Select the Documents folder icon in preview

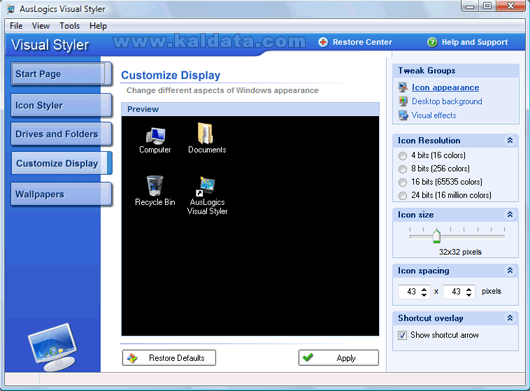pos(206,133)
